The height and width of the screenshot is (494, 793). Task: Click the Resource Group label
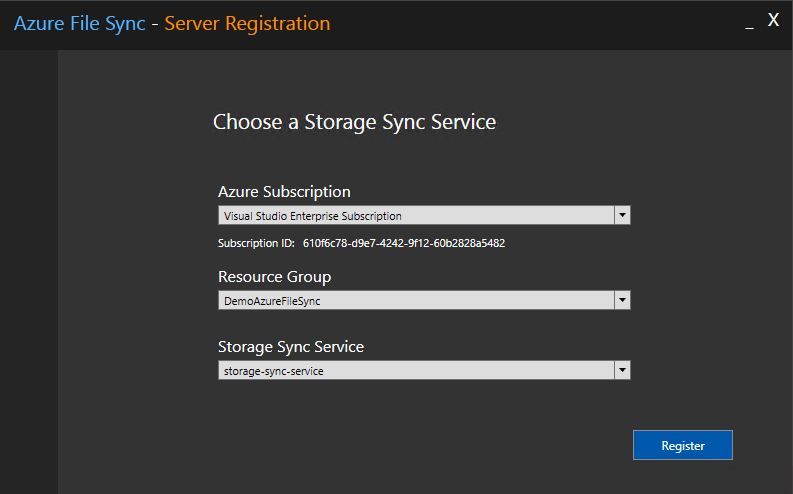pos(274,276)
